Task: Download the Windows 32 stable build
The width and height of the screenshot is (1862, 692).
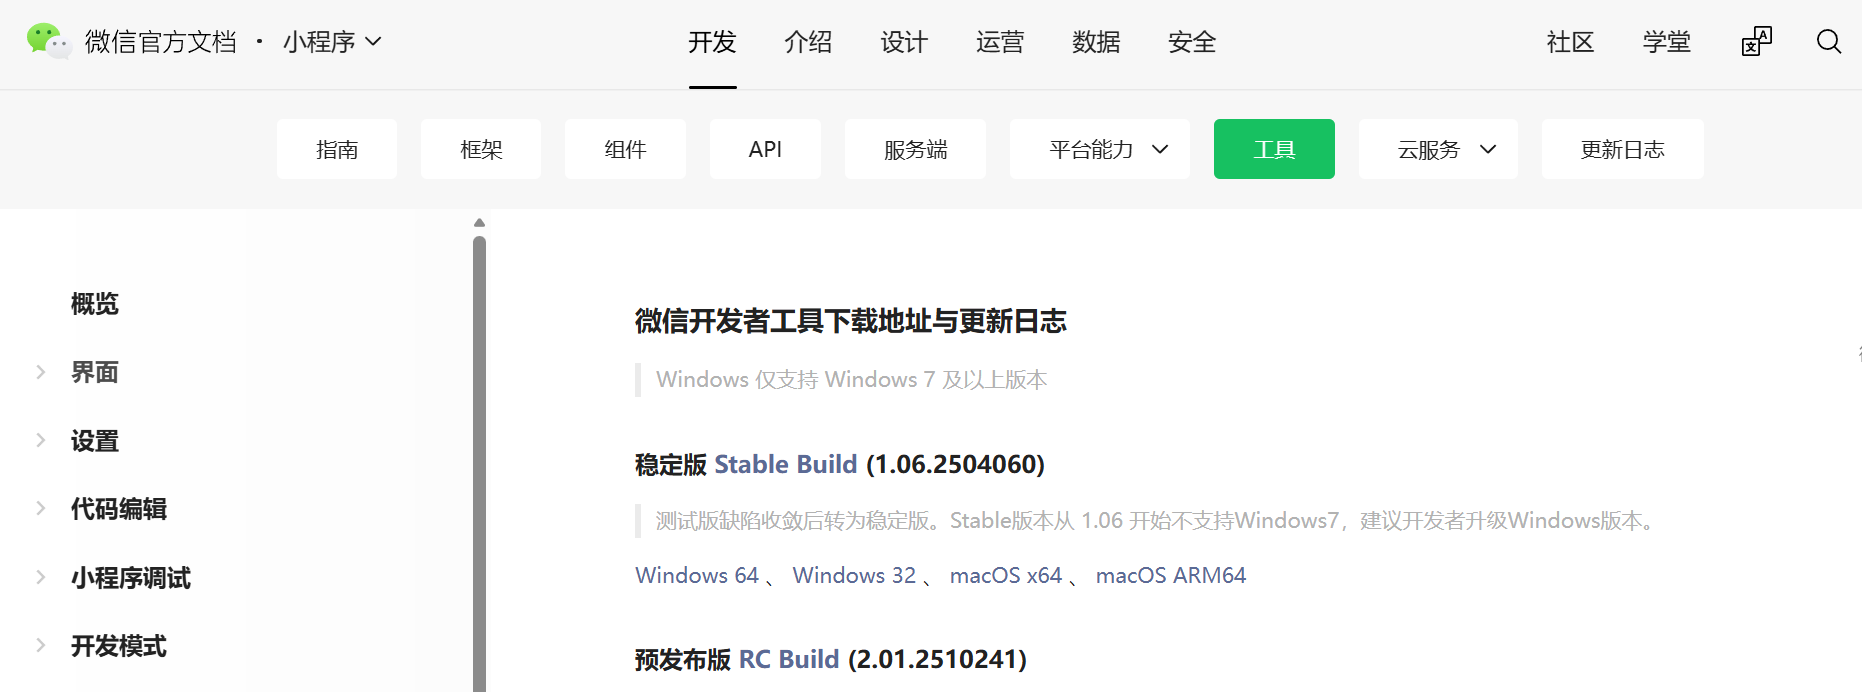Action: pyautogui.click(x=854, y=575)
